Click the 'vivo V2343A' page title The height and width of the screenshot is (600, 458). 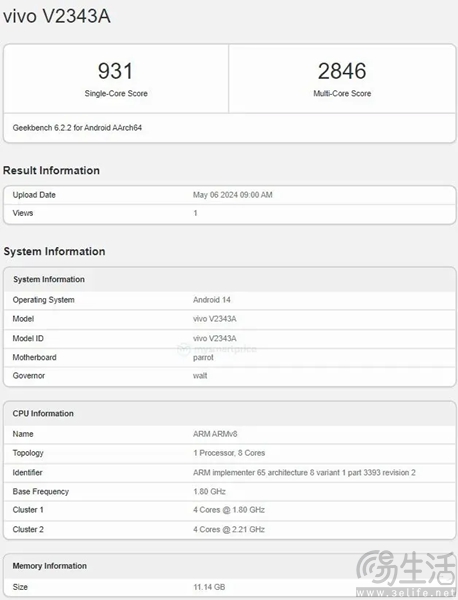pyautogui.click(x=57, y=16)
